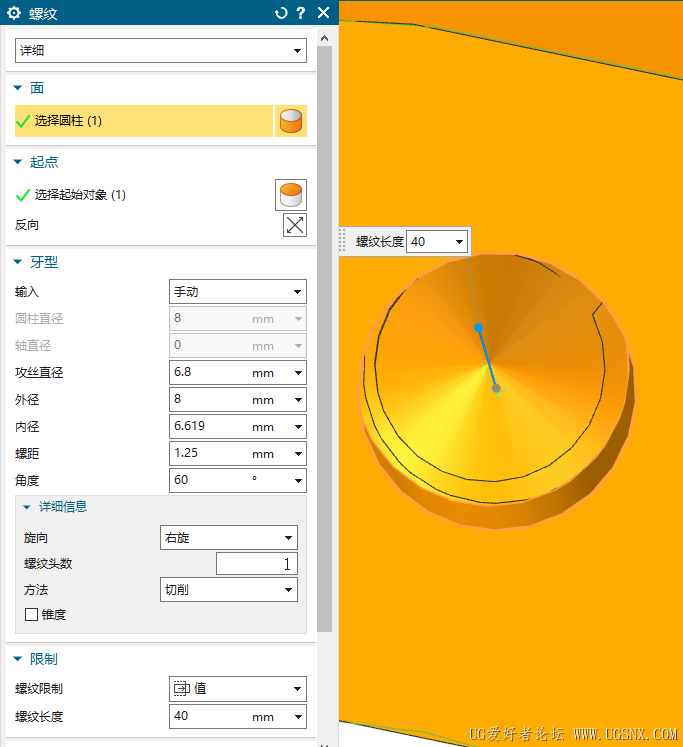Click the scrollbar up arrow

[x=325, y=38]
